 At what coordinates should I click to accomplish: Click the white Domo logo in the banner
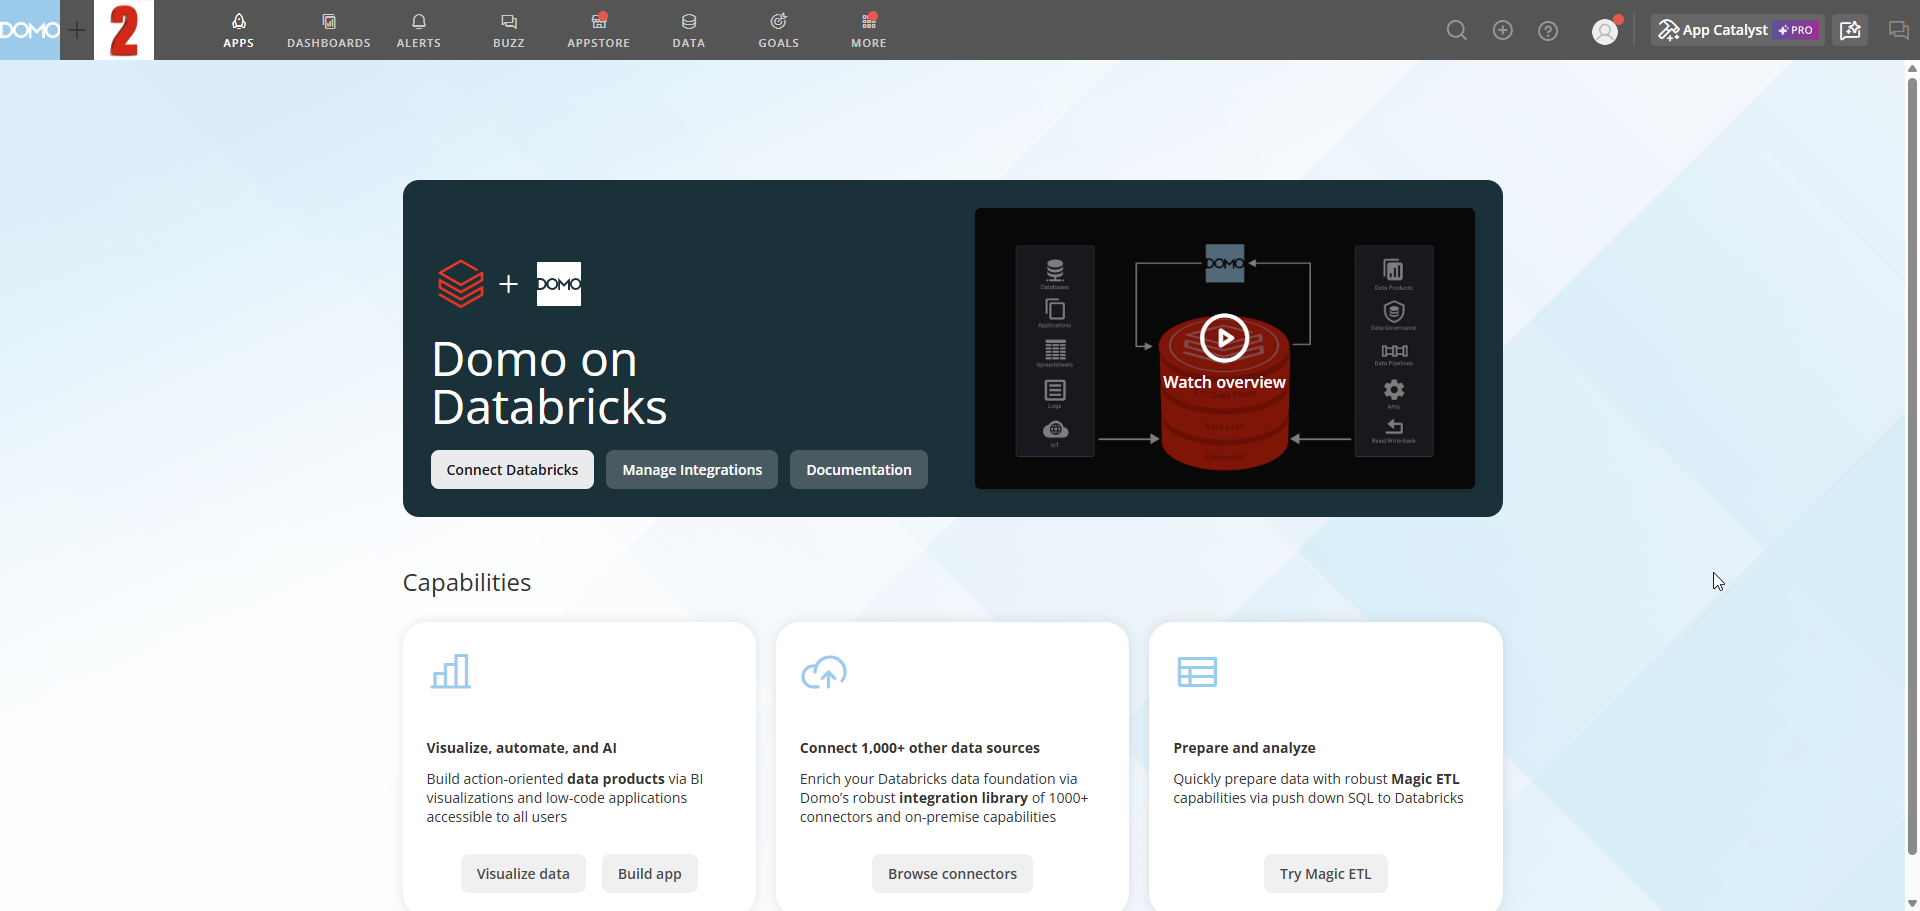559,284
